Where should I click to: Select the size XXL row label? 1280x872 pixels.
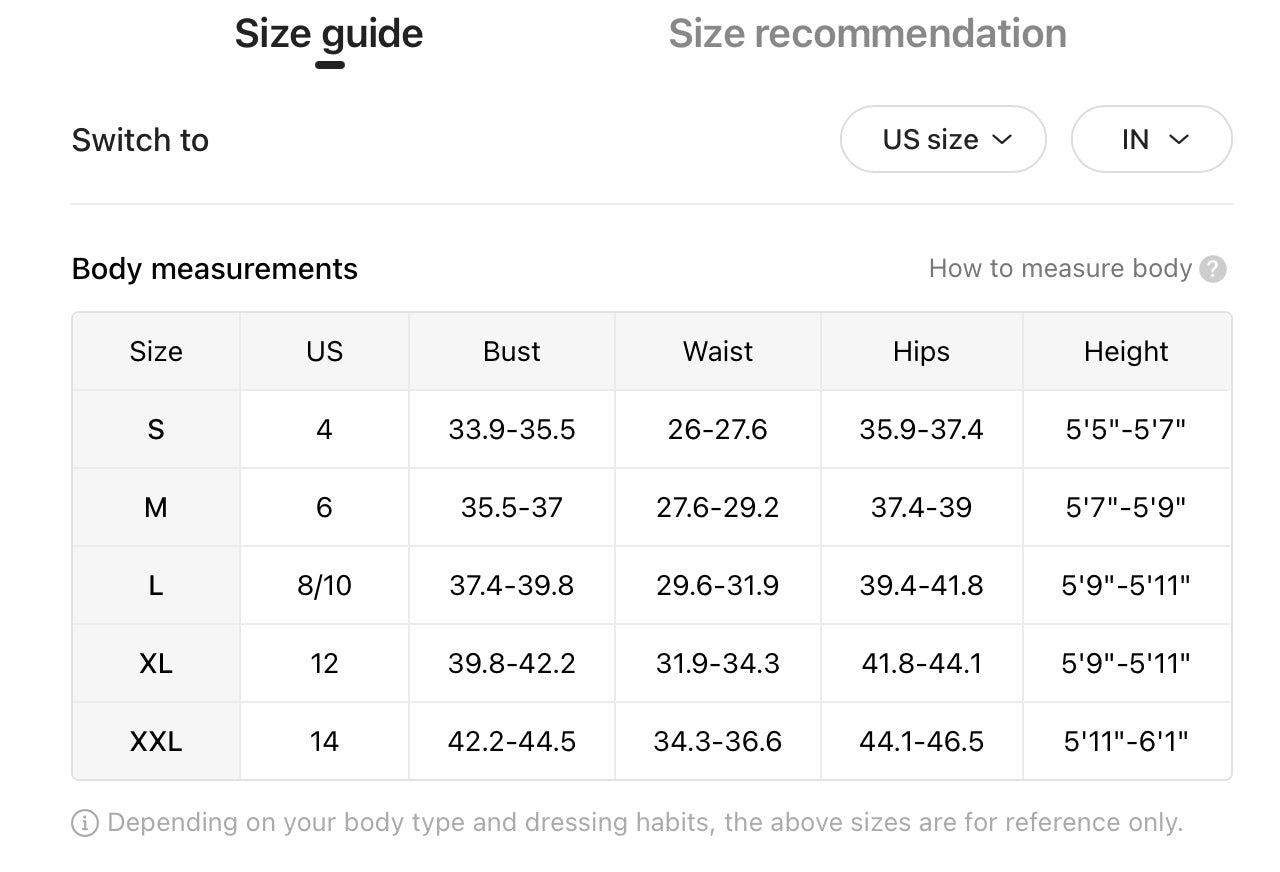point(156,741)
